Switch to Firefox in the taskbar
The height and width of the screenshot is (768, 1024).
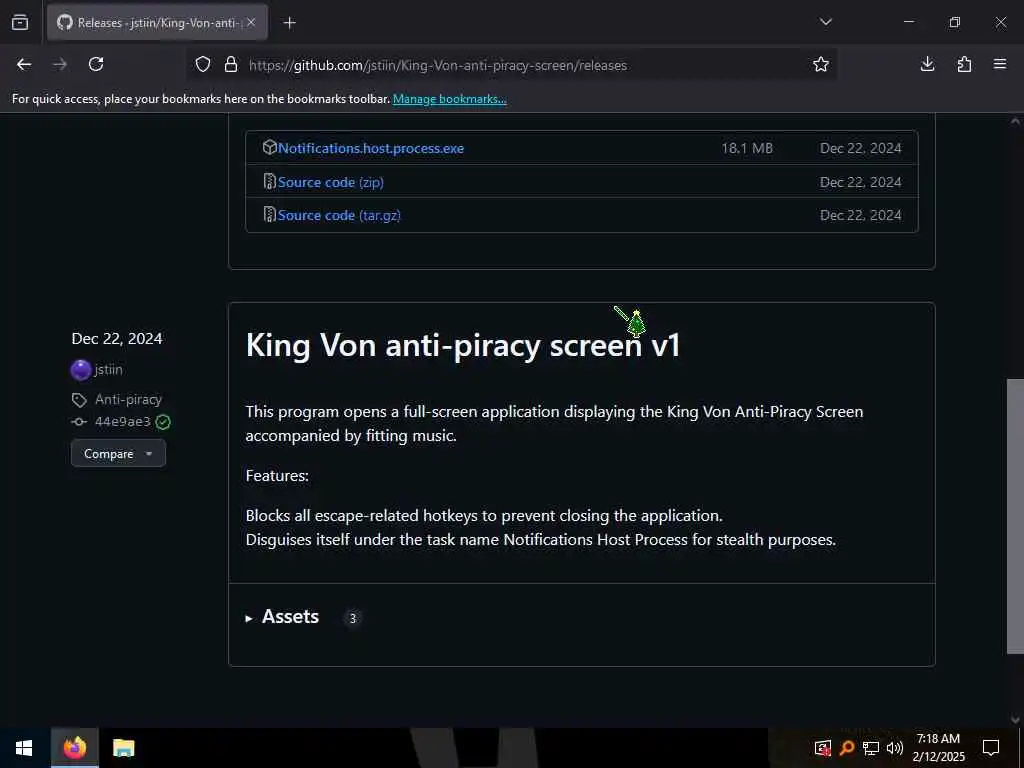tap(74, 748)
